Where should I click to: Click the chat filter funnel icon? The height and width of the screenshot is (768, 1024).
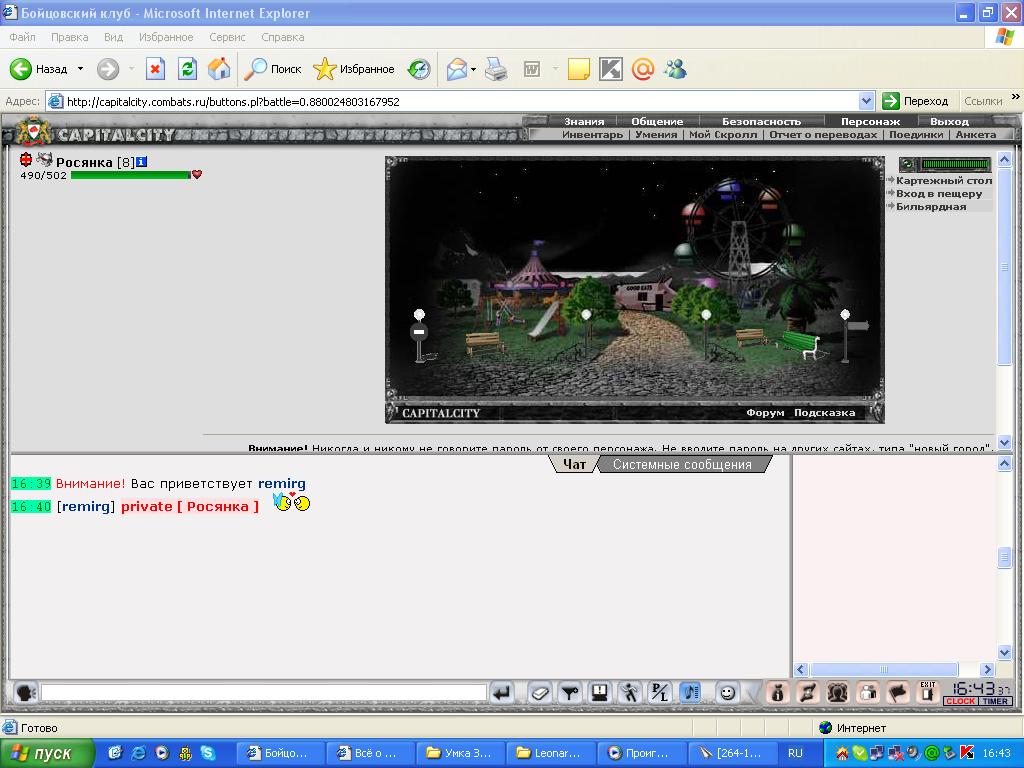(570, 692)
